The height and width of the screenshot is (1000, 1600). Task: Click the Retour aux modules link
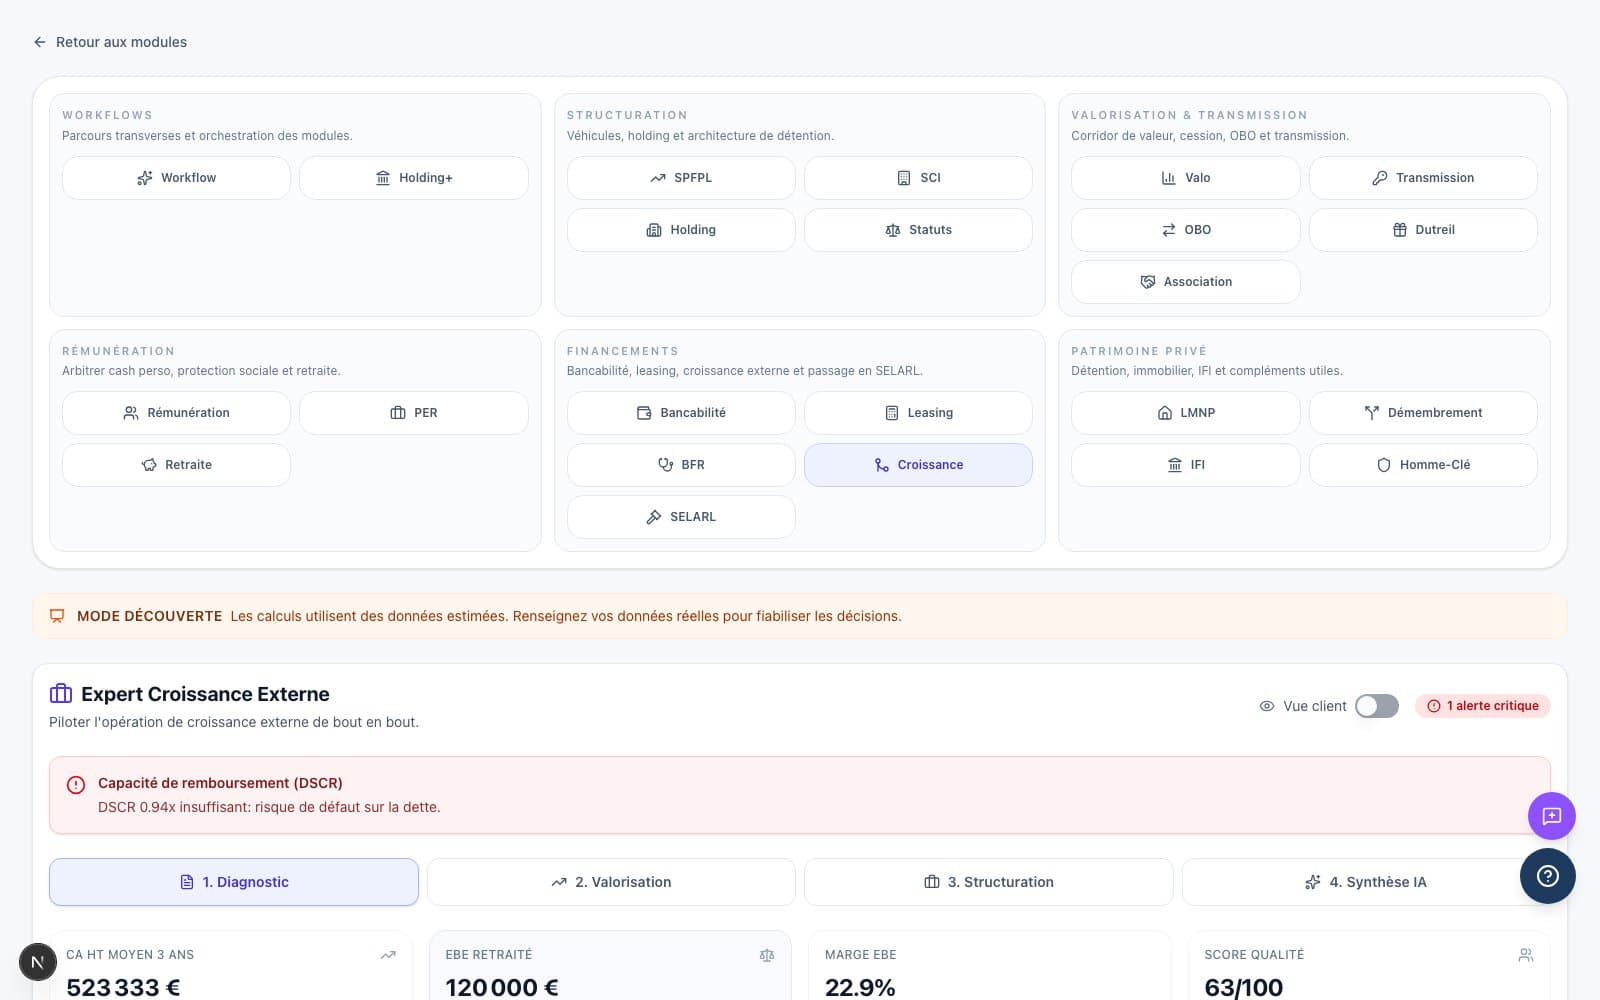click(x=121, y=42)
